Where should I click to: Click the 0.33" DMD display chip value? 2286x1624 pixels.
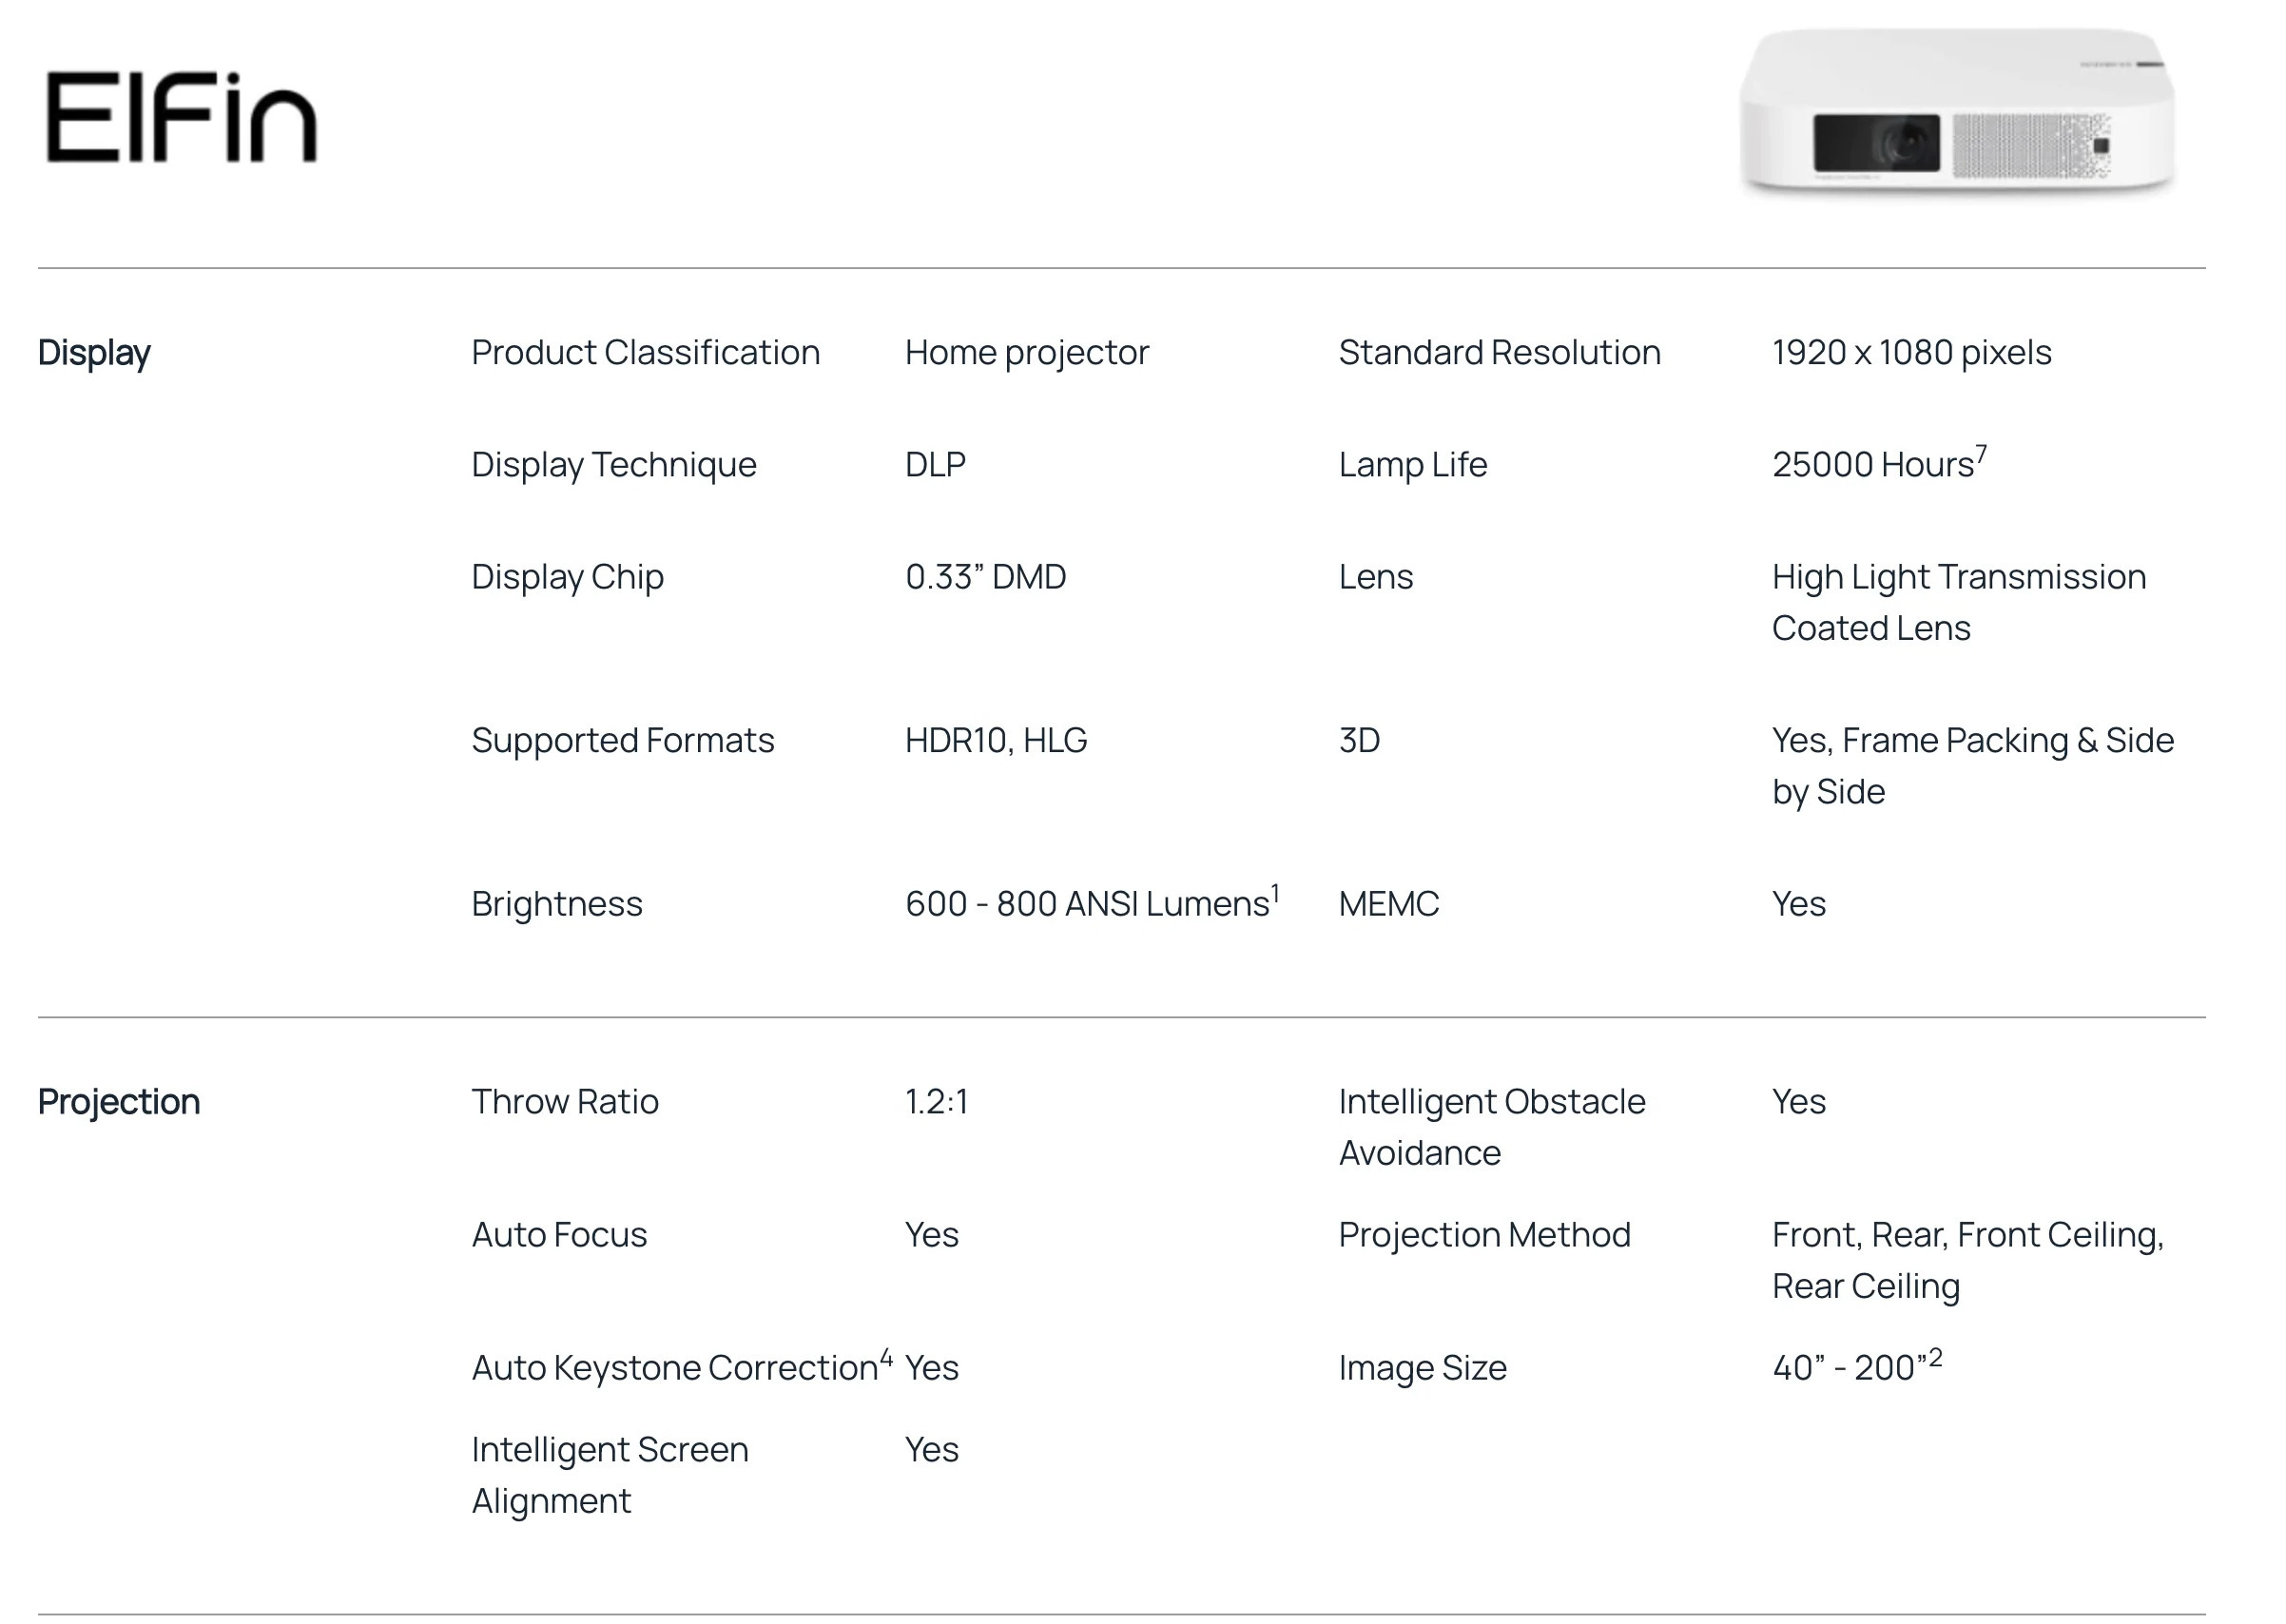985,577
